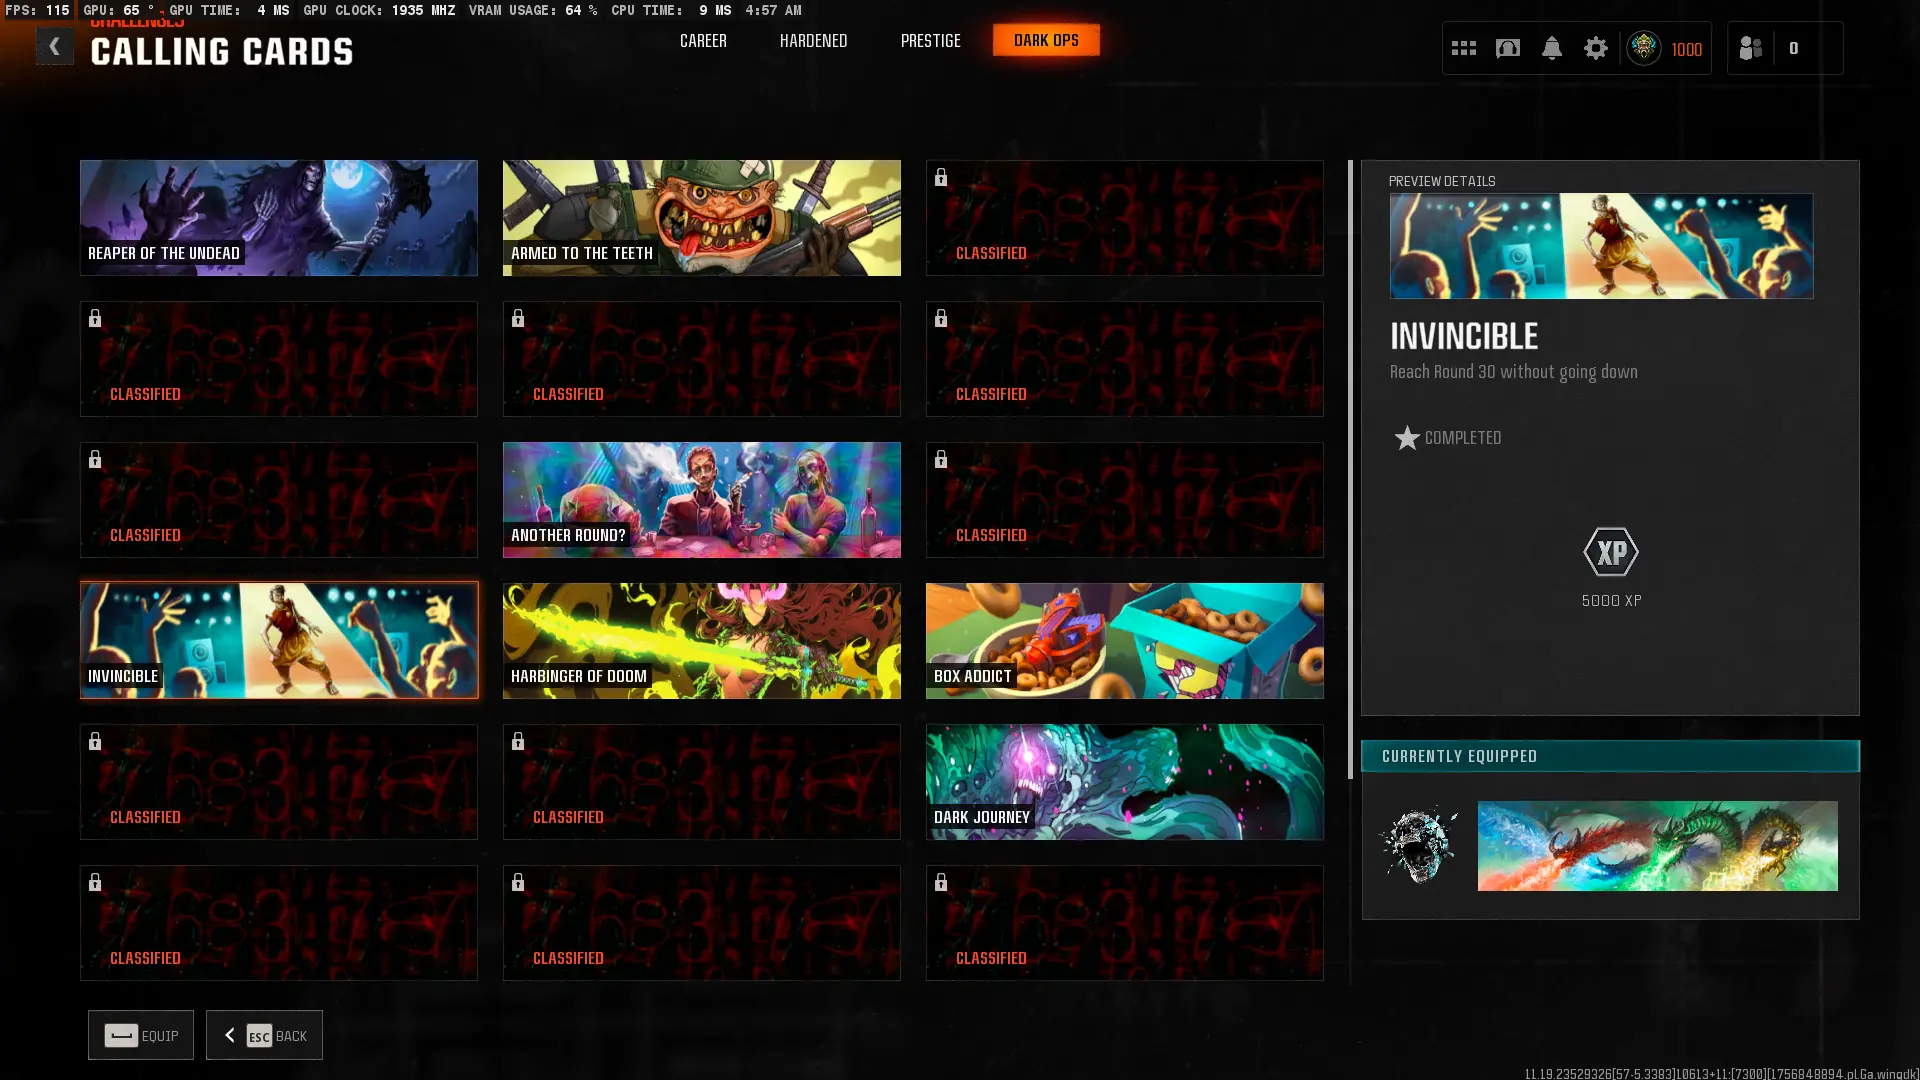
Task: Go back using top-left arrow
Action: click(x=55, y=47)
